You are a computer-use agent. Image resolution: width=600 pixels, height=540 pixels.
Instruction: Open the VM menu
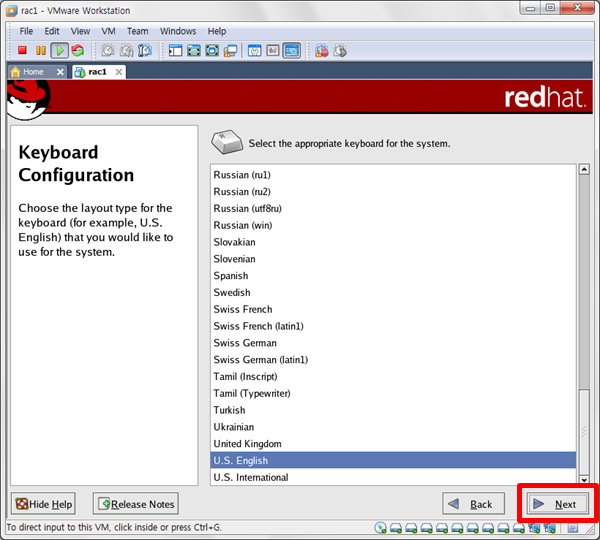tap(108, 31)
